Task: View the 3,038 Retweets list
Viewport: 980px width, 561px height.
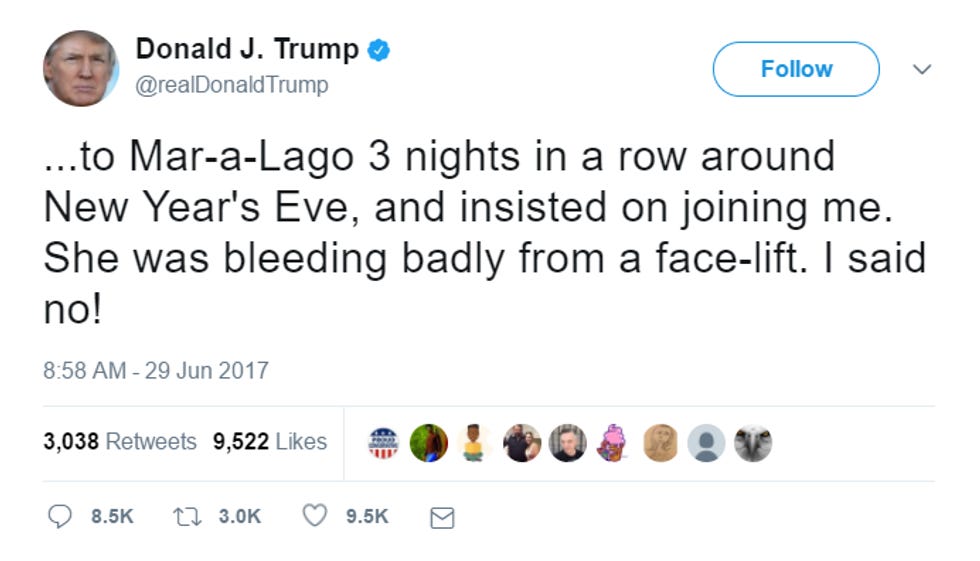Action: click(120, 441)
